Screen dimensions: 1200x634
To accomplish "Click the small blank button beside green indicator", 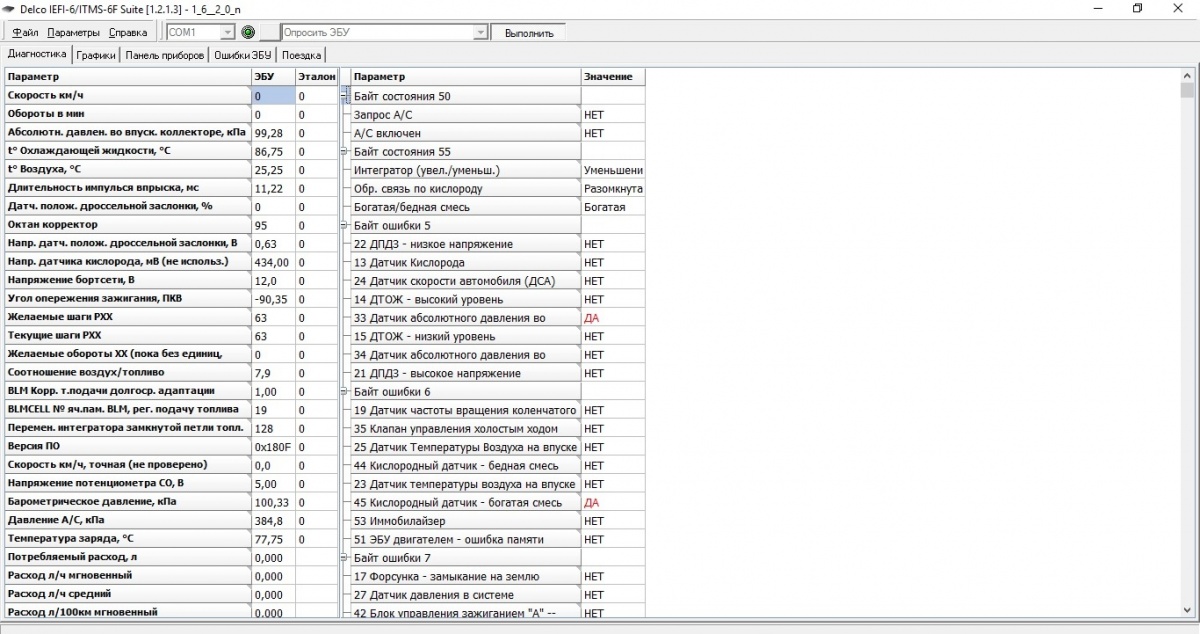I will [269, 32].
